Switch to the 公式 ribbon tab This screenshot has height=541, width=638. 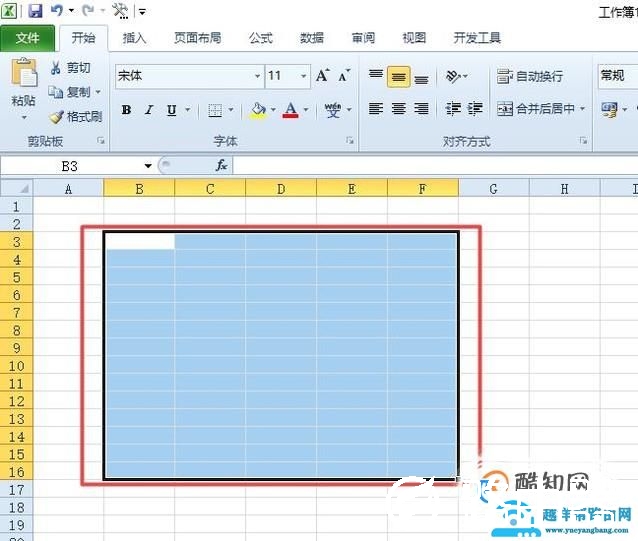coord(261,38)
